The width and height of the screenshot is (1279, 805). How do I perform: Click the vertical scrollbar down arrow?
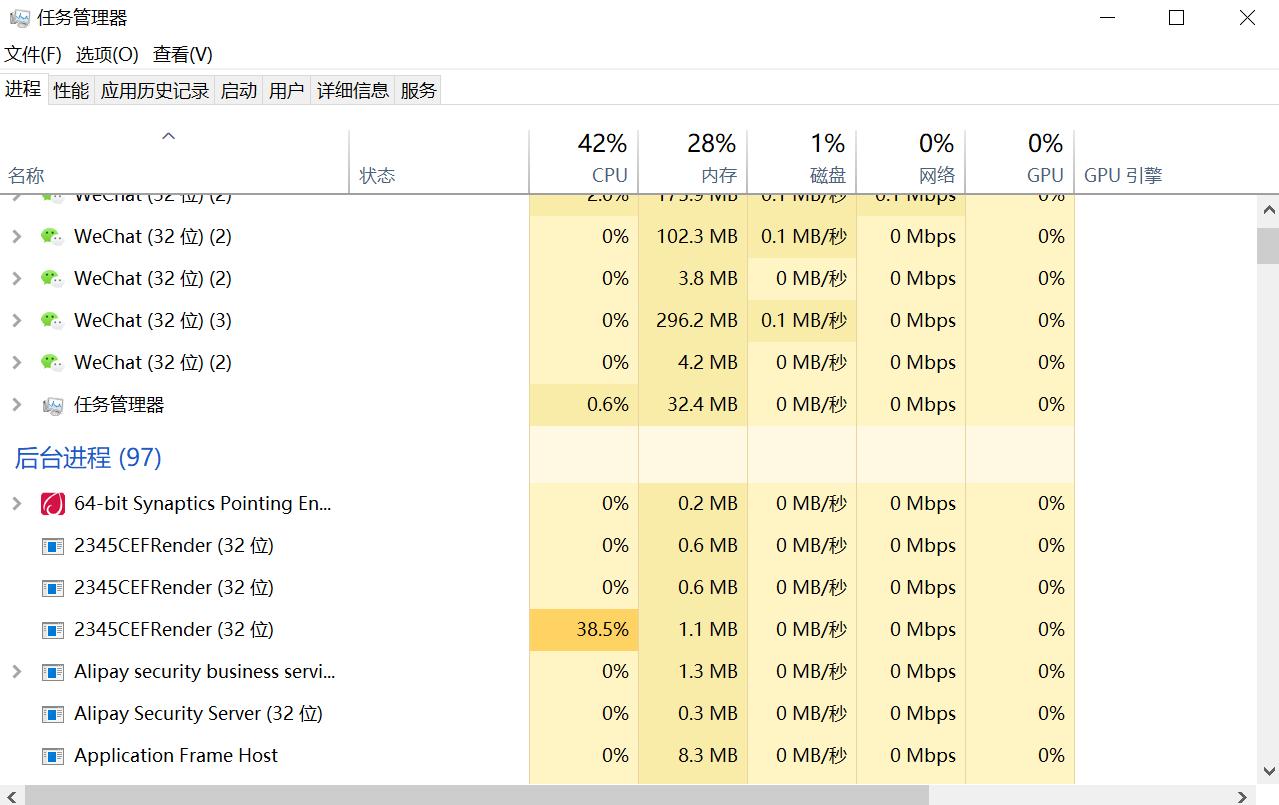coord(1268,771)
